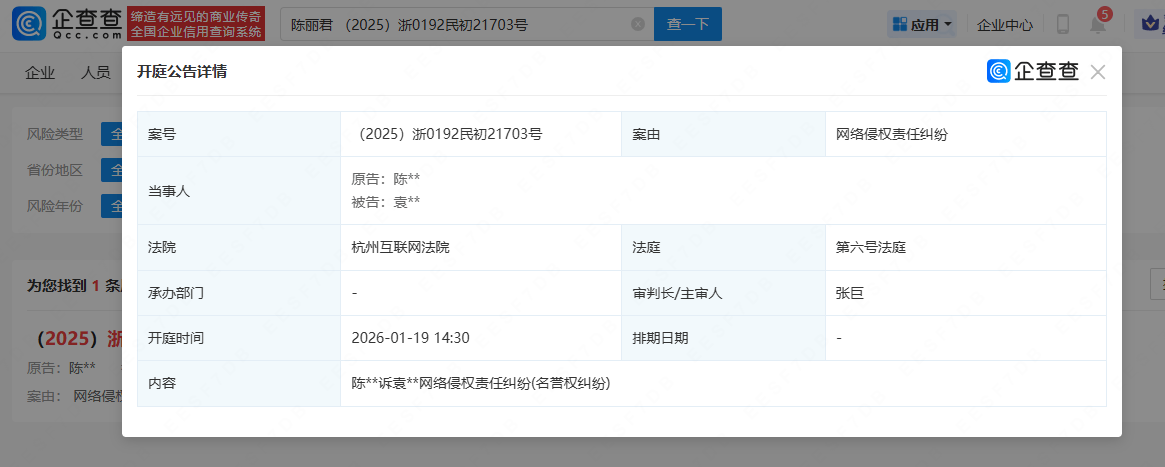This screenshot has height=467, width=1165.
Task: Click the judge name 张巨
Action: 850,293
